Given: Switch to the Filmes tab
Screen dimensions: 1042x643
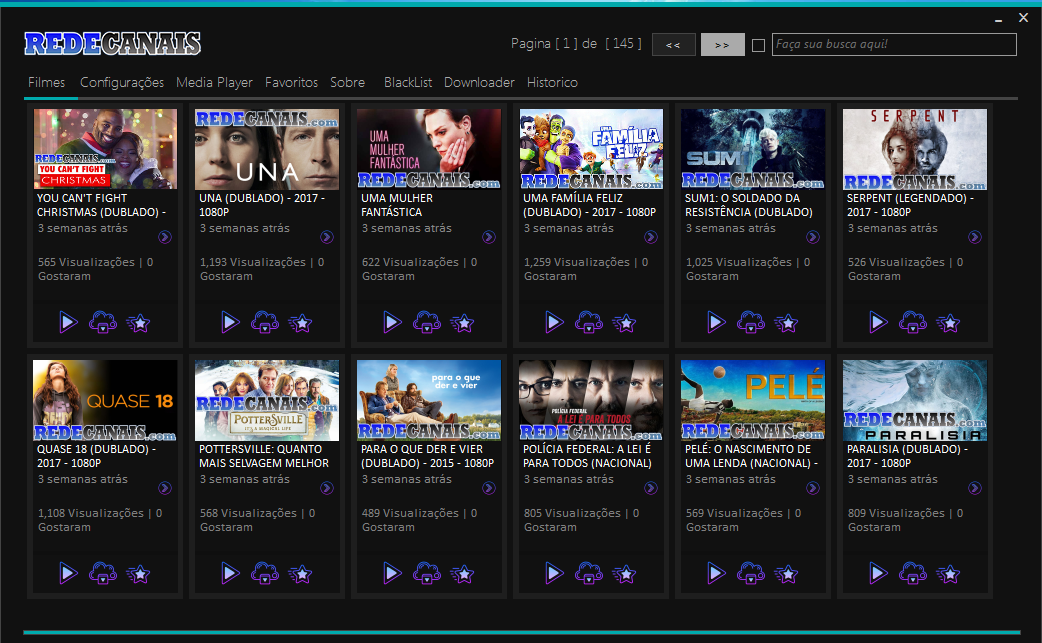Looking at the screenshot, I should point(47,82).
